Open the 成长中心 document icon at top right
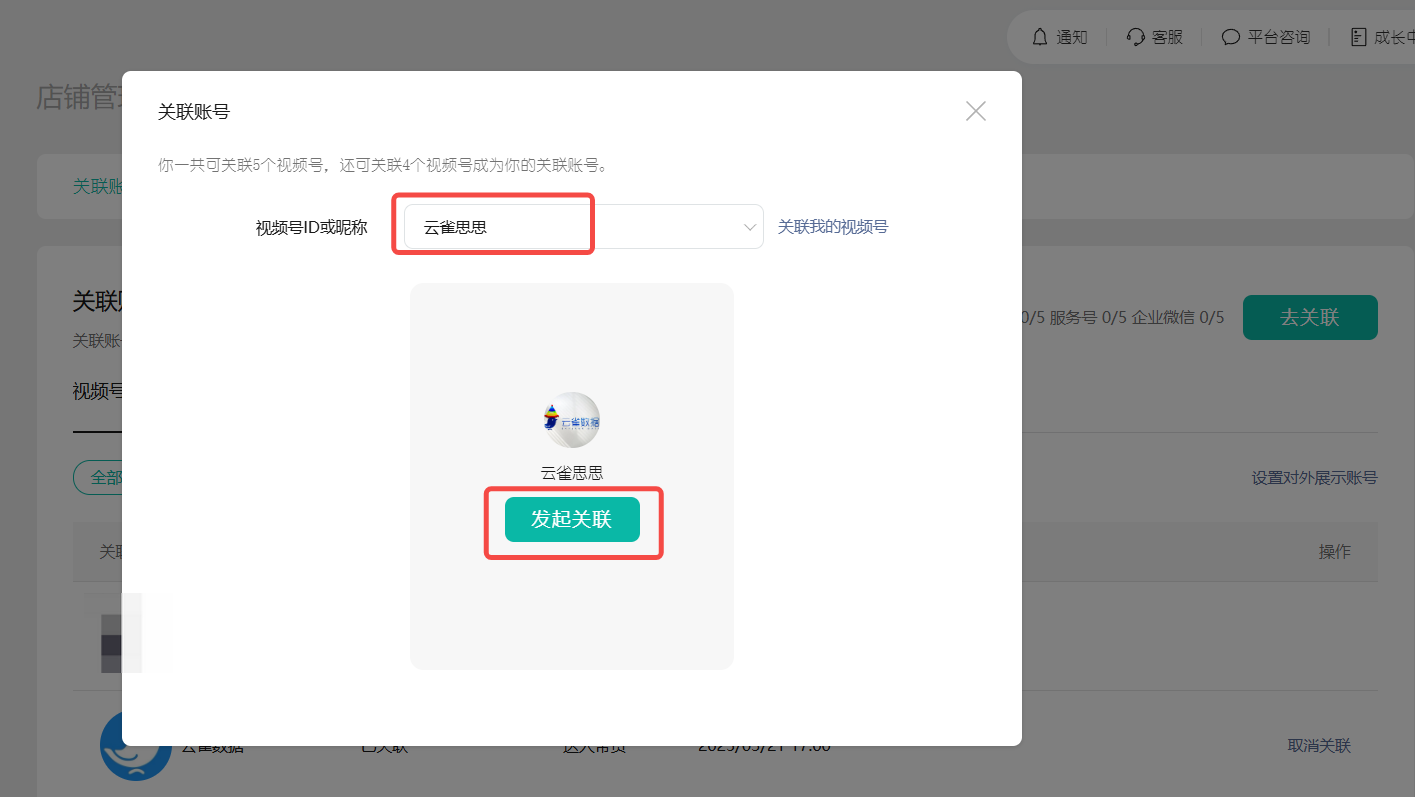Image resolution: width=1415 pixels, height=797 pixels. 1359,36
